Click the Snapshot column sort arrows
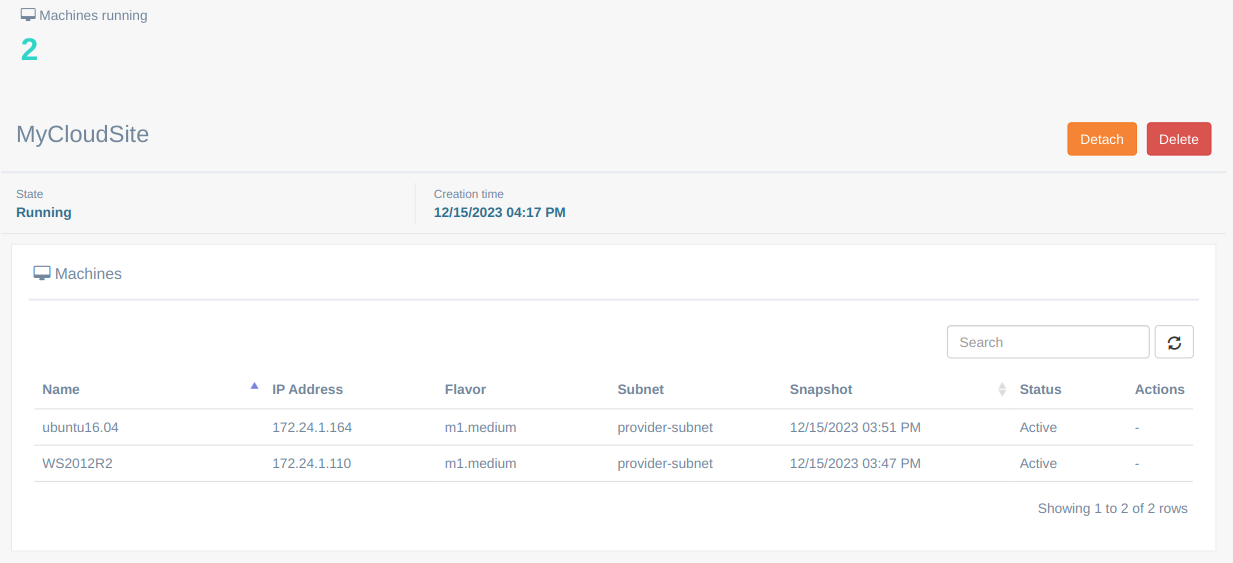Image resolution: width=1233 pixels, height=563 pixels. (x=1002, y=389)
